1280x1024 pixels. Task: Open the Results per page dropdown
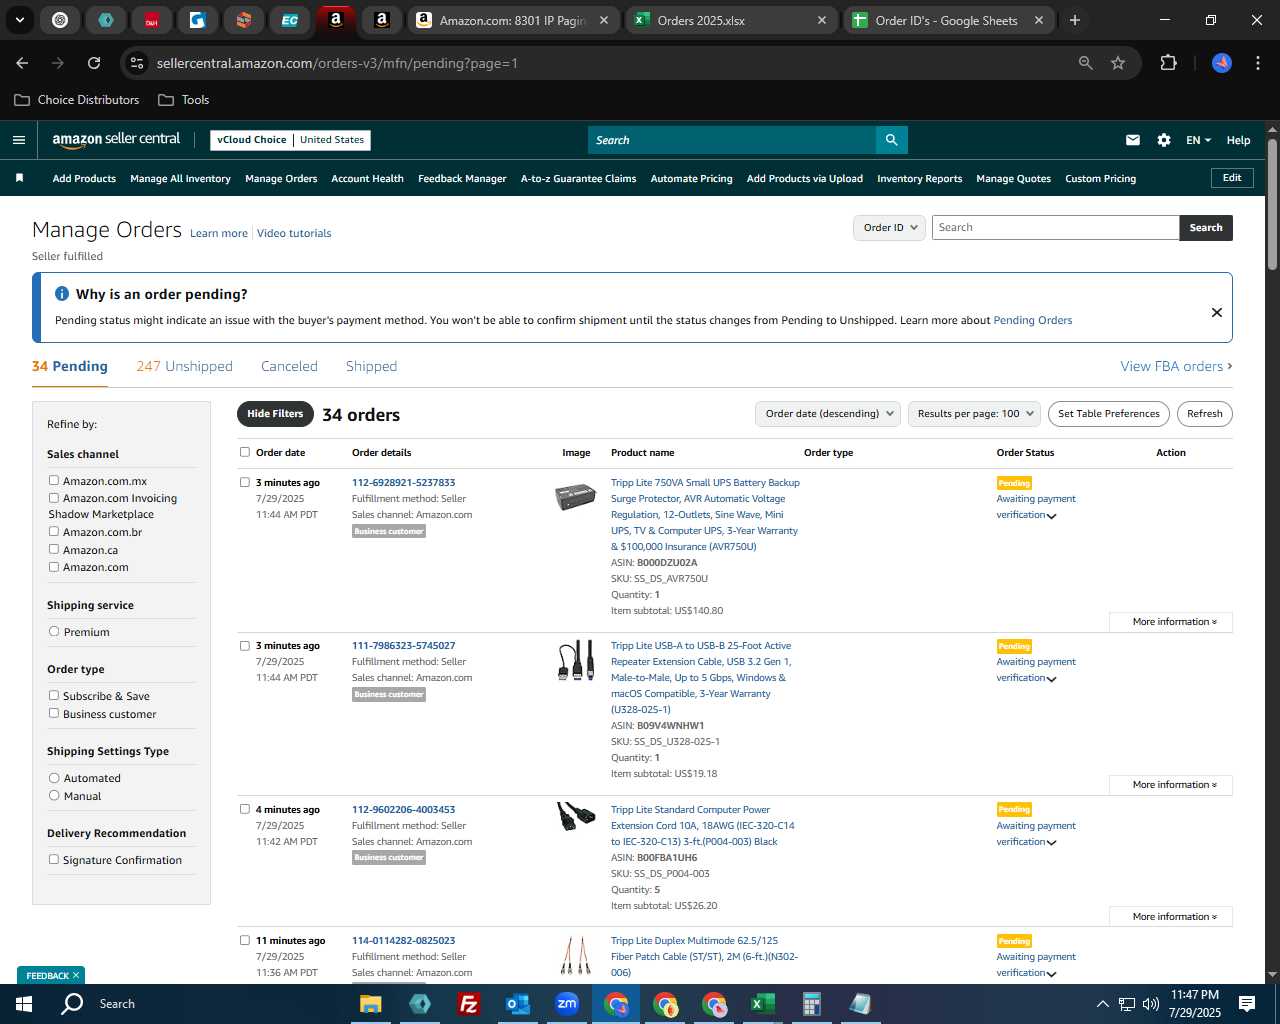click(974, 414)
